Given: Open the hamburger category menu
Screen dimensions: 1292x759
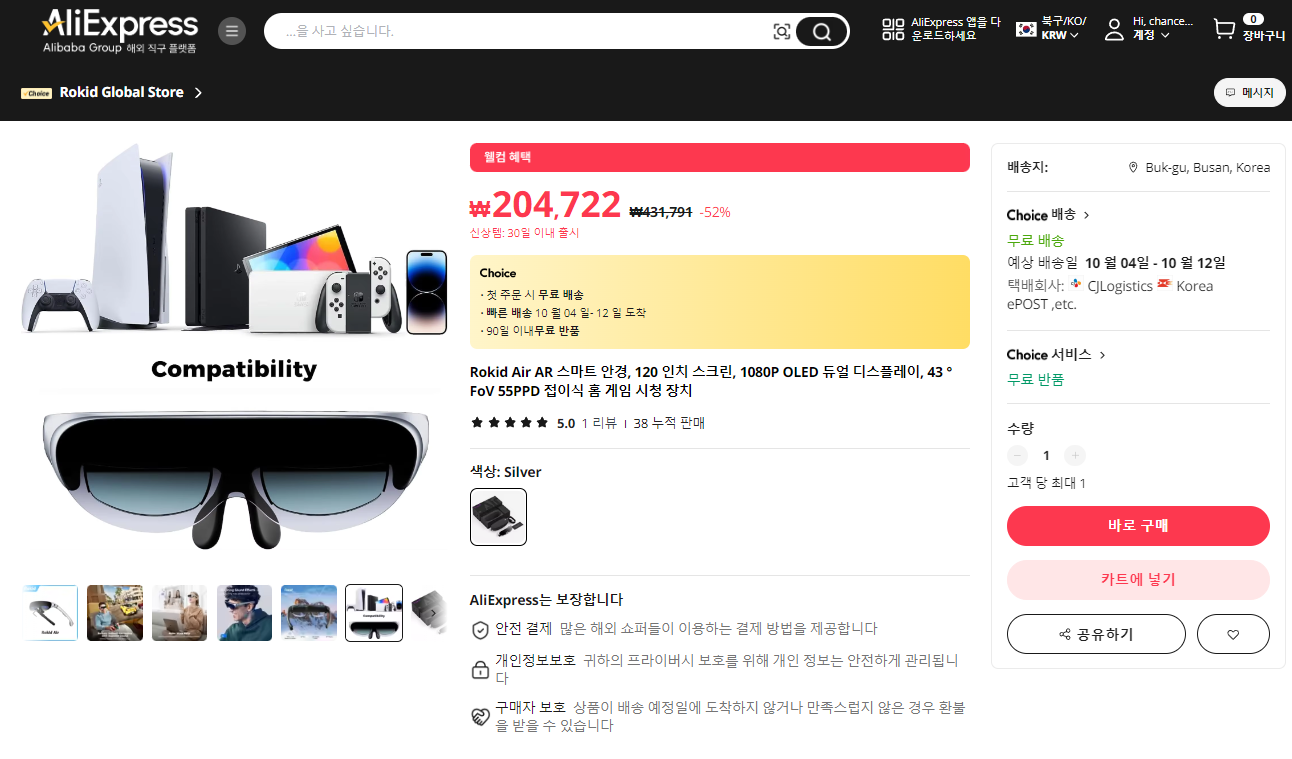Looking at the screenshot, I should click(x=232, y=31).
